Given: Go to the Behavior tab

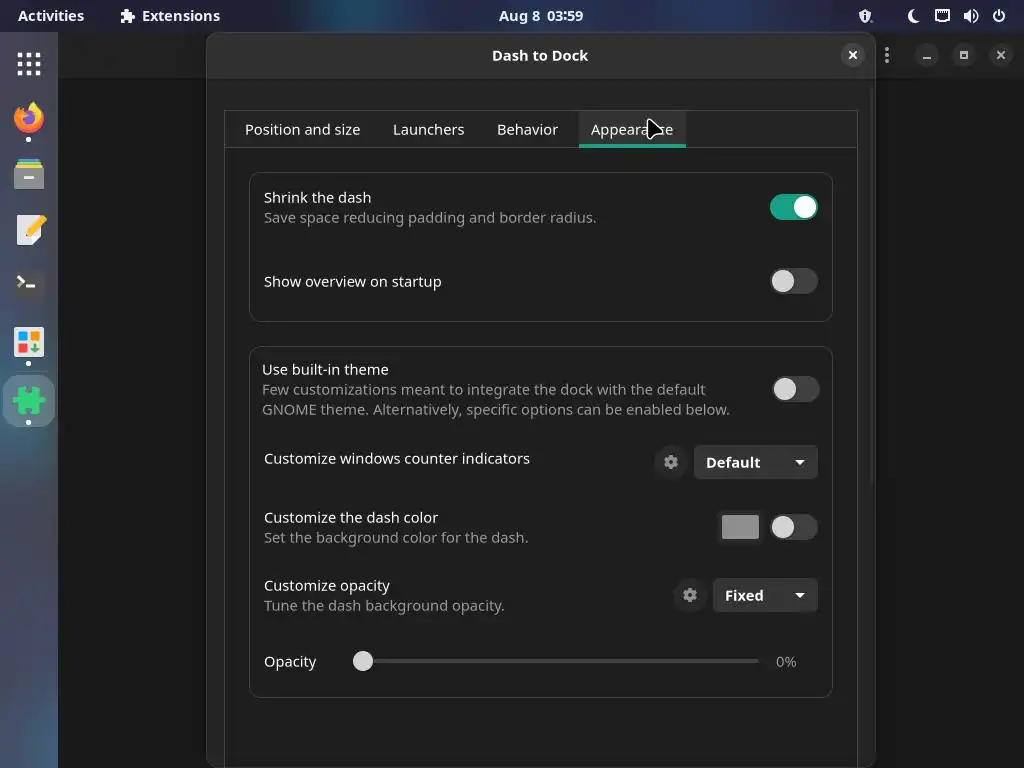Looking at the screenshot, I should [527, 130].
